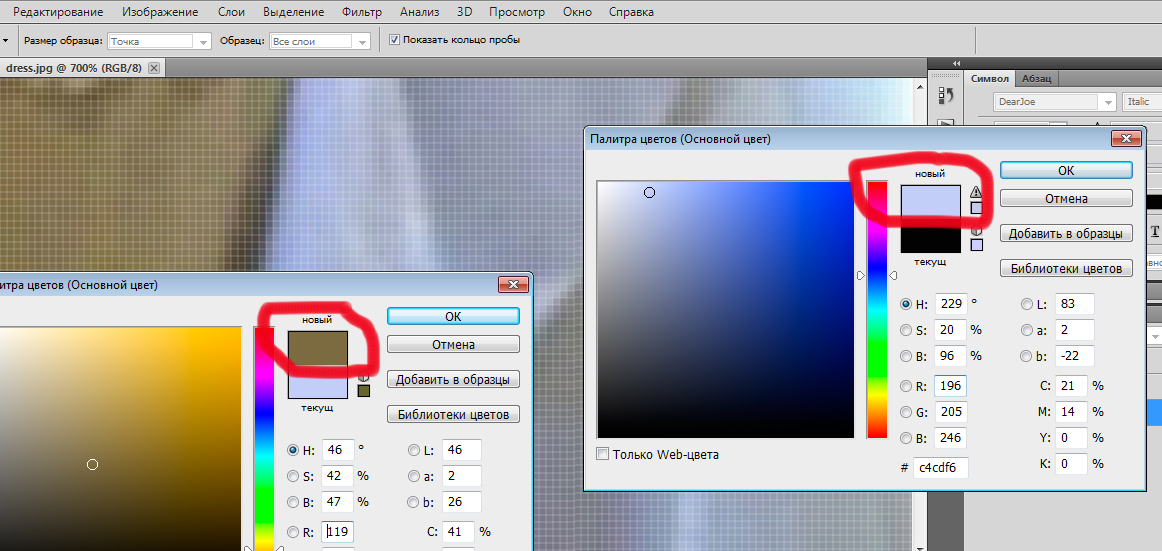Click the gamut-safe swatch below the warning triangle
Screen dimensions: 1162x551
pos(976,208)
